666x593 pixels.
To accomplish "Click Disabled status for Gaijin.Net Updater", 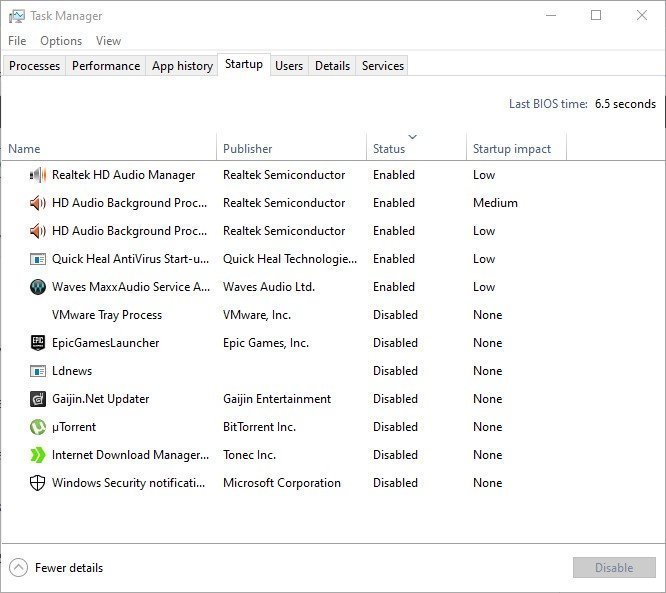I will tap(395, 399).
